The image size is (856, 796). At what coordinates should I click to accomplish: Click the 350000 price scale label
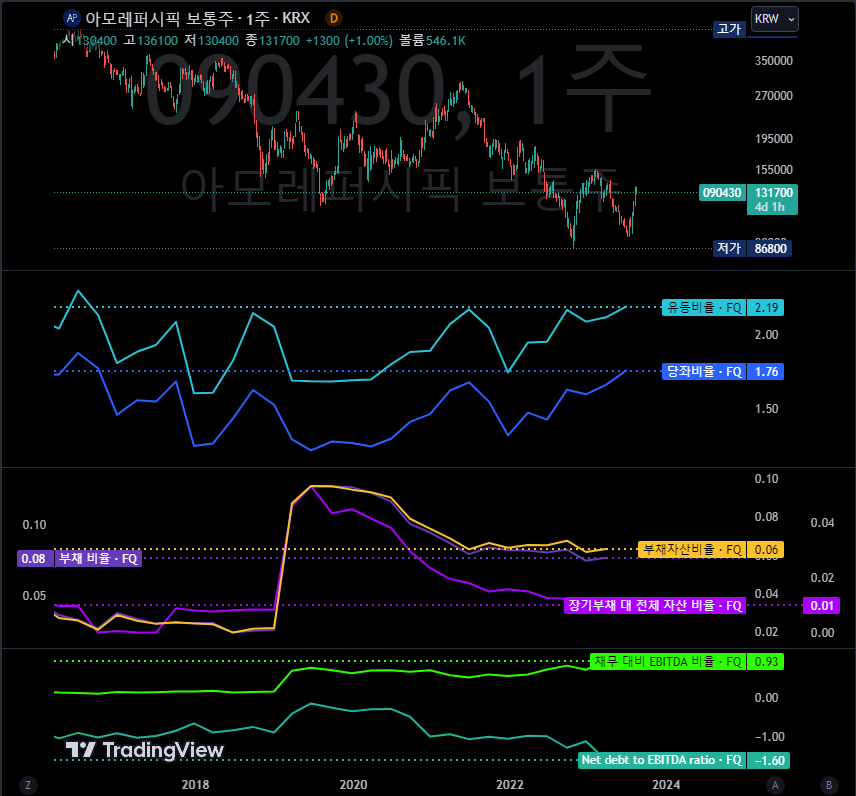pos(773,61)
